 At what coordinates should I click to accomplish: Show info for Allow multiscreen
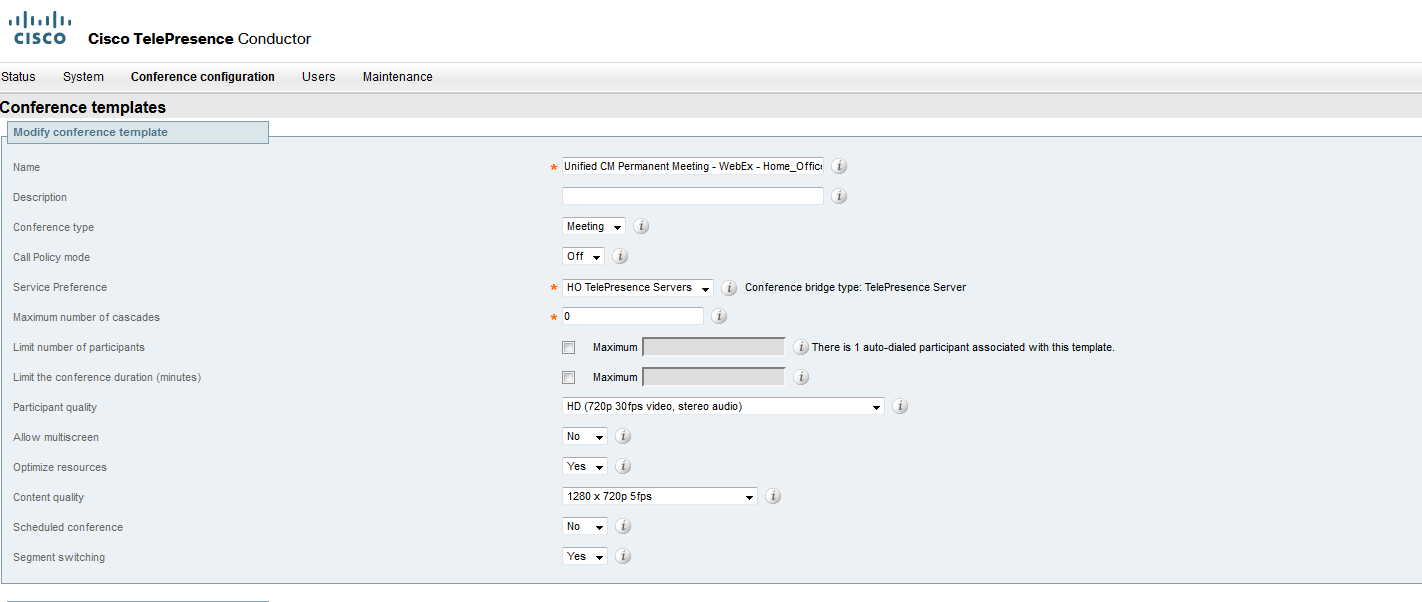pos(623,437)
